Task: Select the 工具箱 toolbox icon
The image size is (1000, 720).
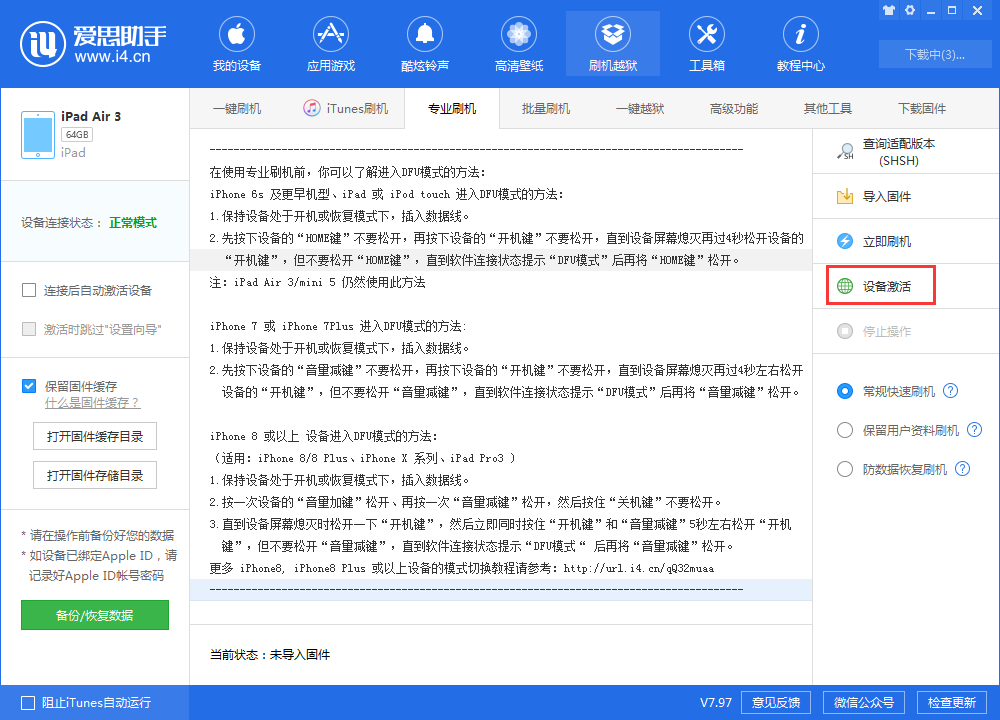Action: tap(707, 43)
